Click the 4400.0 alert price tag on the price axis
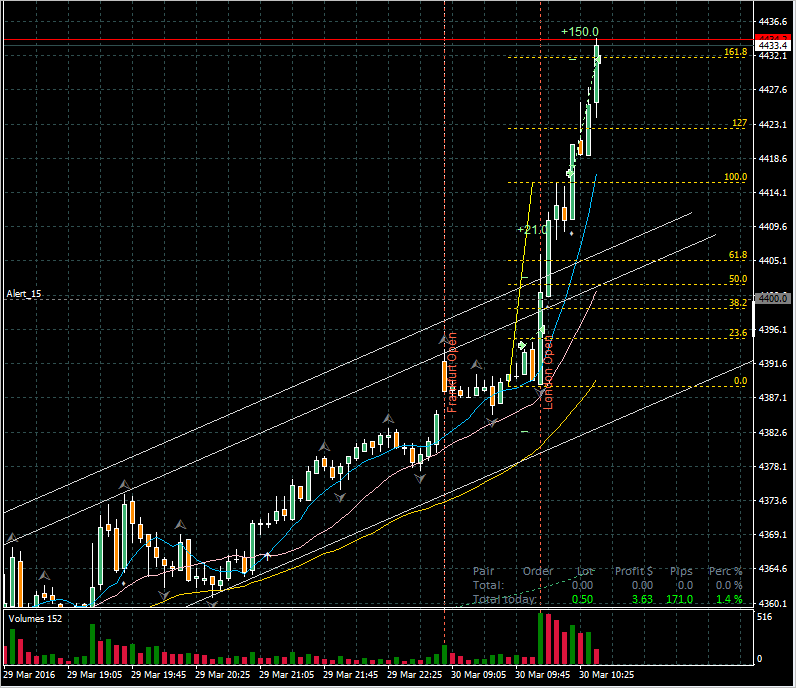Screen dimensions: 796x688 coord(773,298)
